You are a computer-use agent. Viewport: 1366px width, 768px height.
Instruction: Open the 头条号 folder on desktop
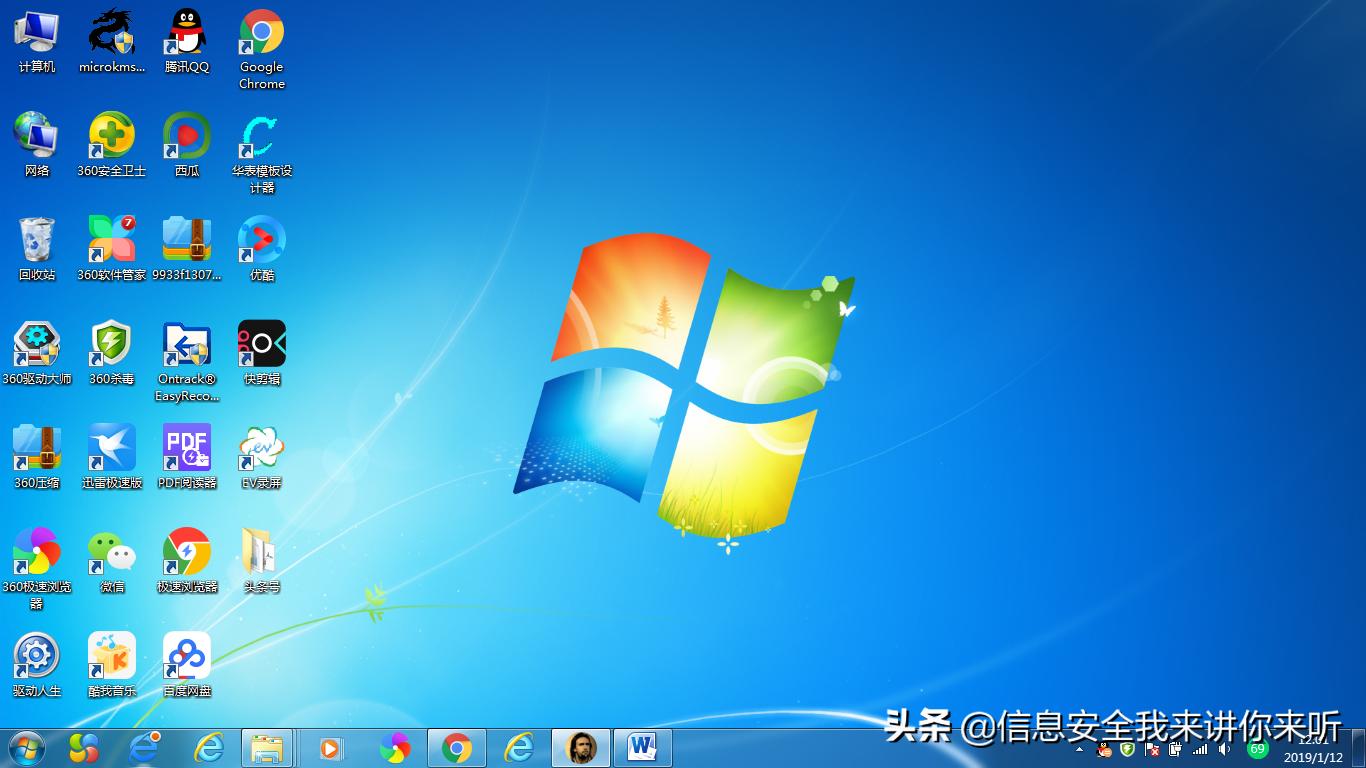pos(261,555)
